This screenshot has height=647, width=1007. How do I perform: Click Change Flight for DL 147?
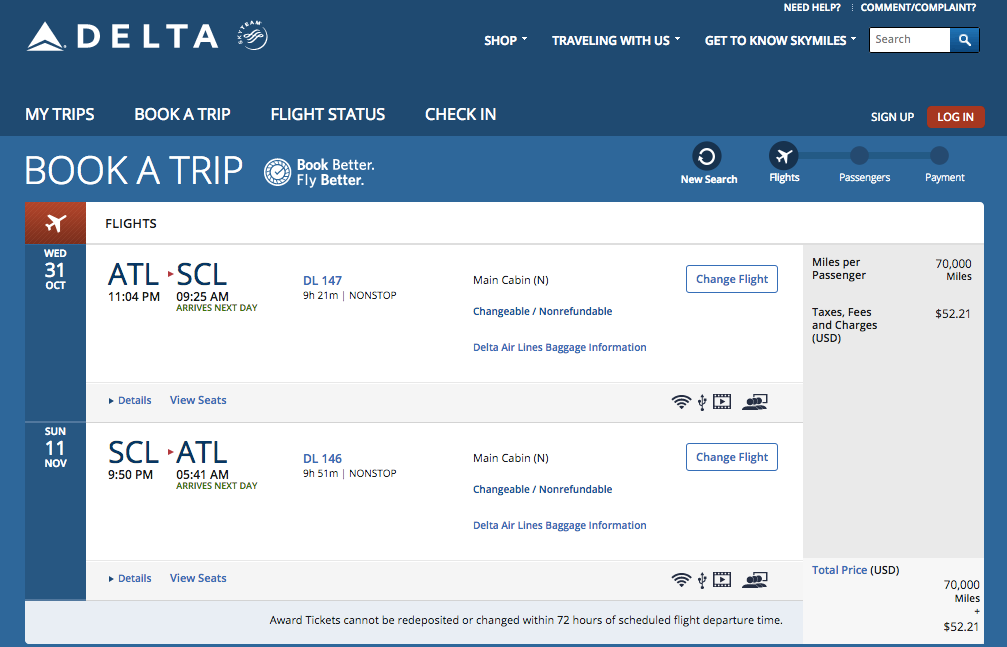(732, 279)
